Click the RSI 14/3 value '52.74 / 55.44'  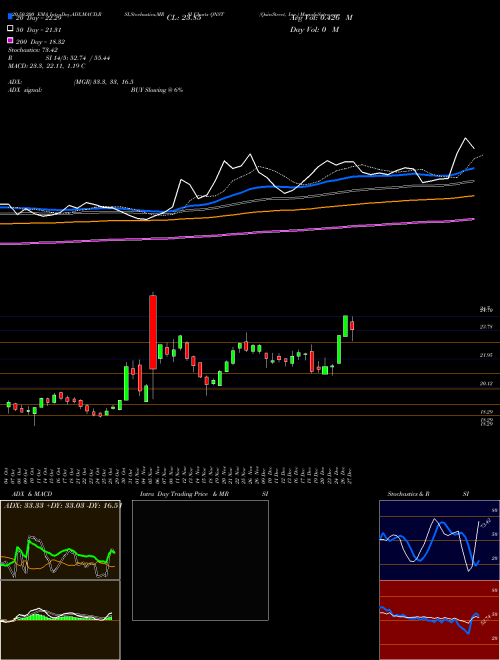pos(91,58)
